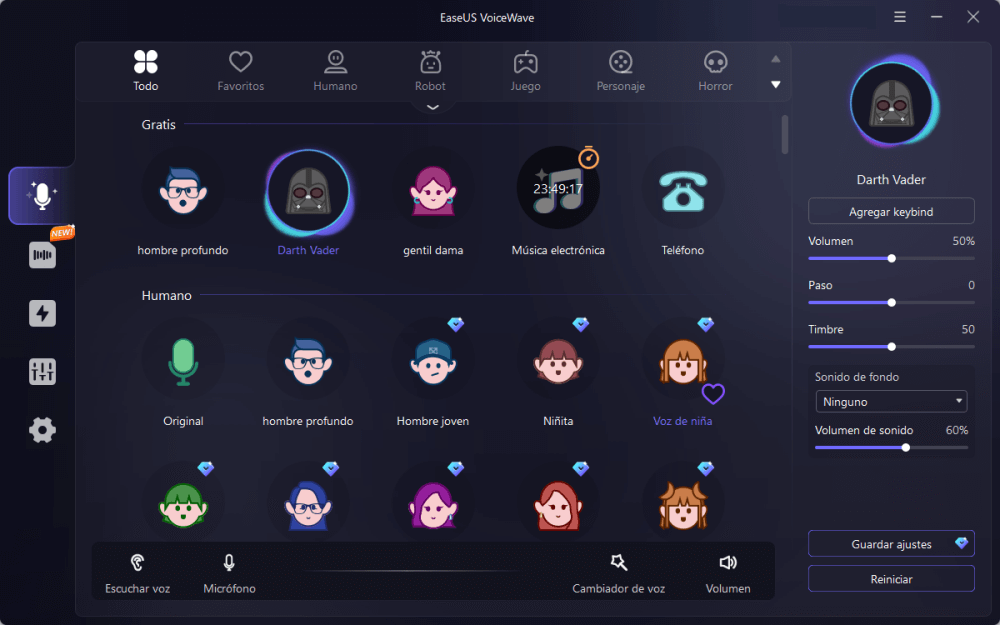The image size is (1000, 625).
Task: Switch to the Juego tab
Action: pos(526,71)
